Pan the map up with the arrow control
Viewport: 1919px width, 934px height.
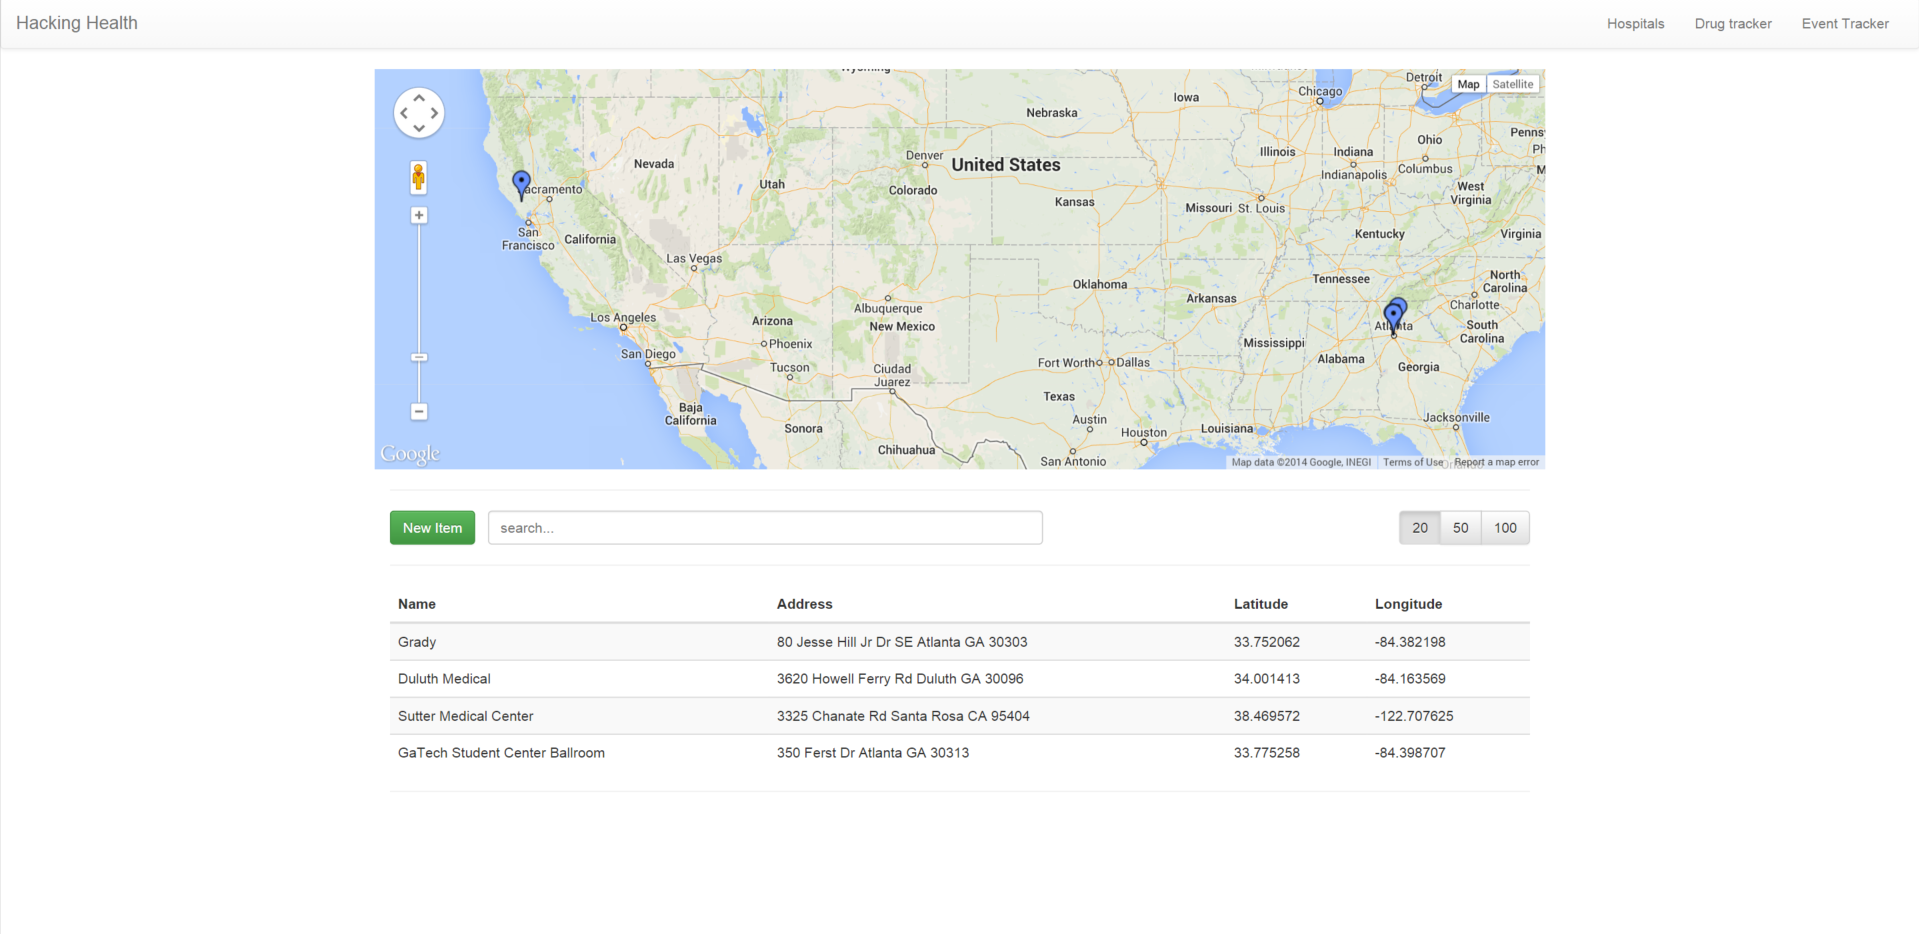419,98
